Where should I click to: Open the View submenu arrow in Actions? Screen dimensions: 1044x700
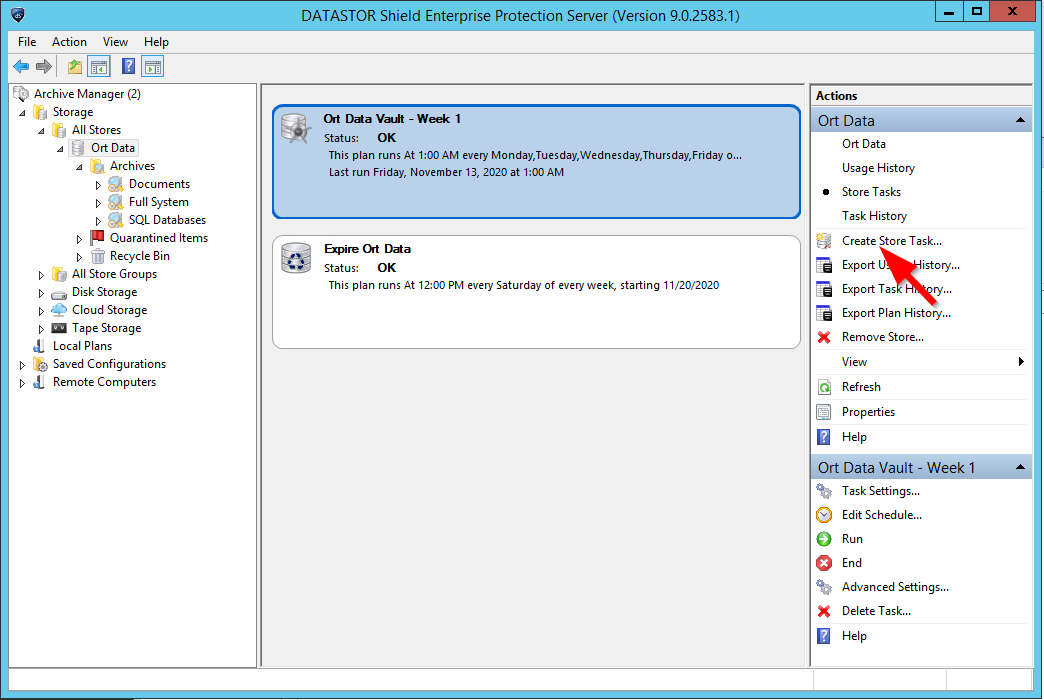click(1021, 362)
